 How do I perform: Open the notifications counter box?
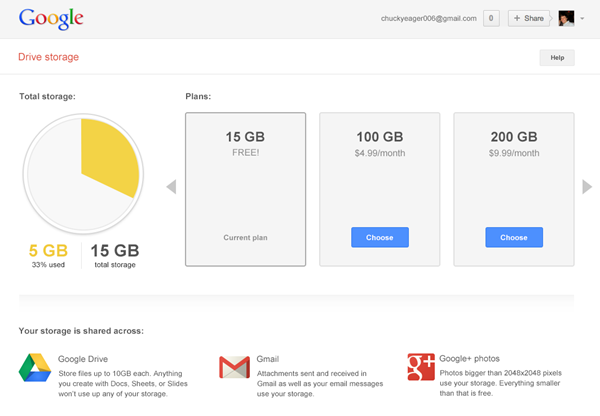coord(491,18)
